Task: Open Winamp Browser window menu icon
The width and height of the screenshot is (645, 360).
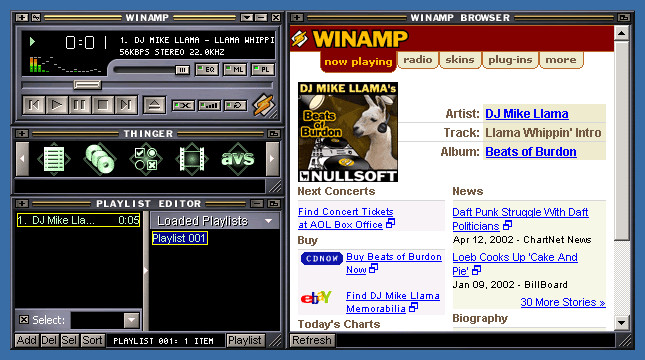Action: click(297, 18)
